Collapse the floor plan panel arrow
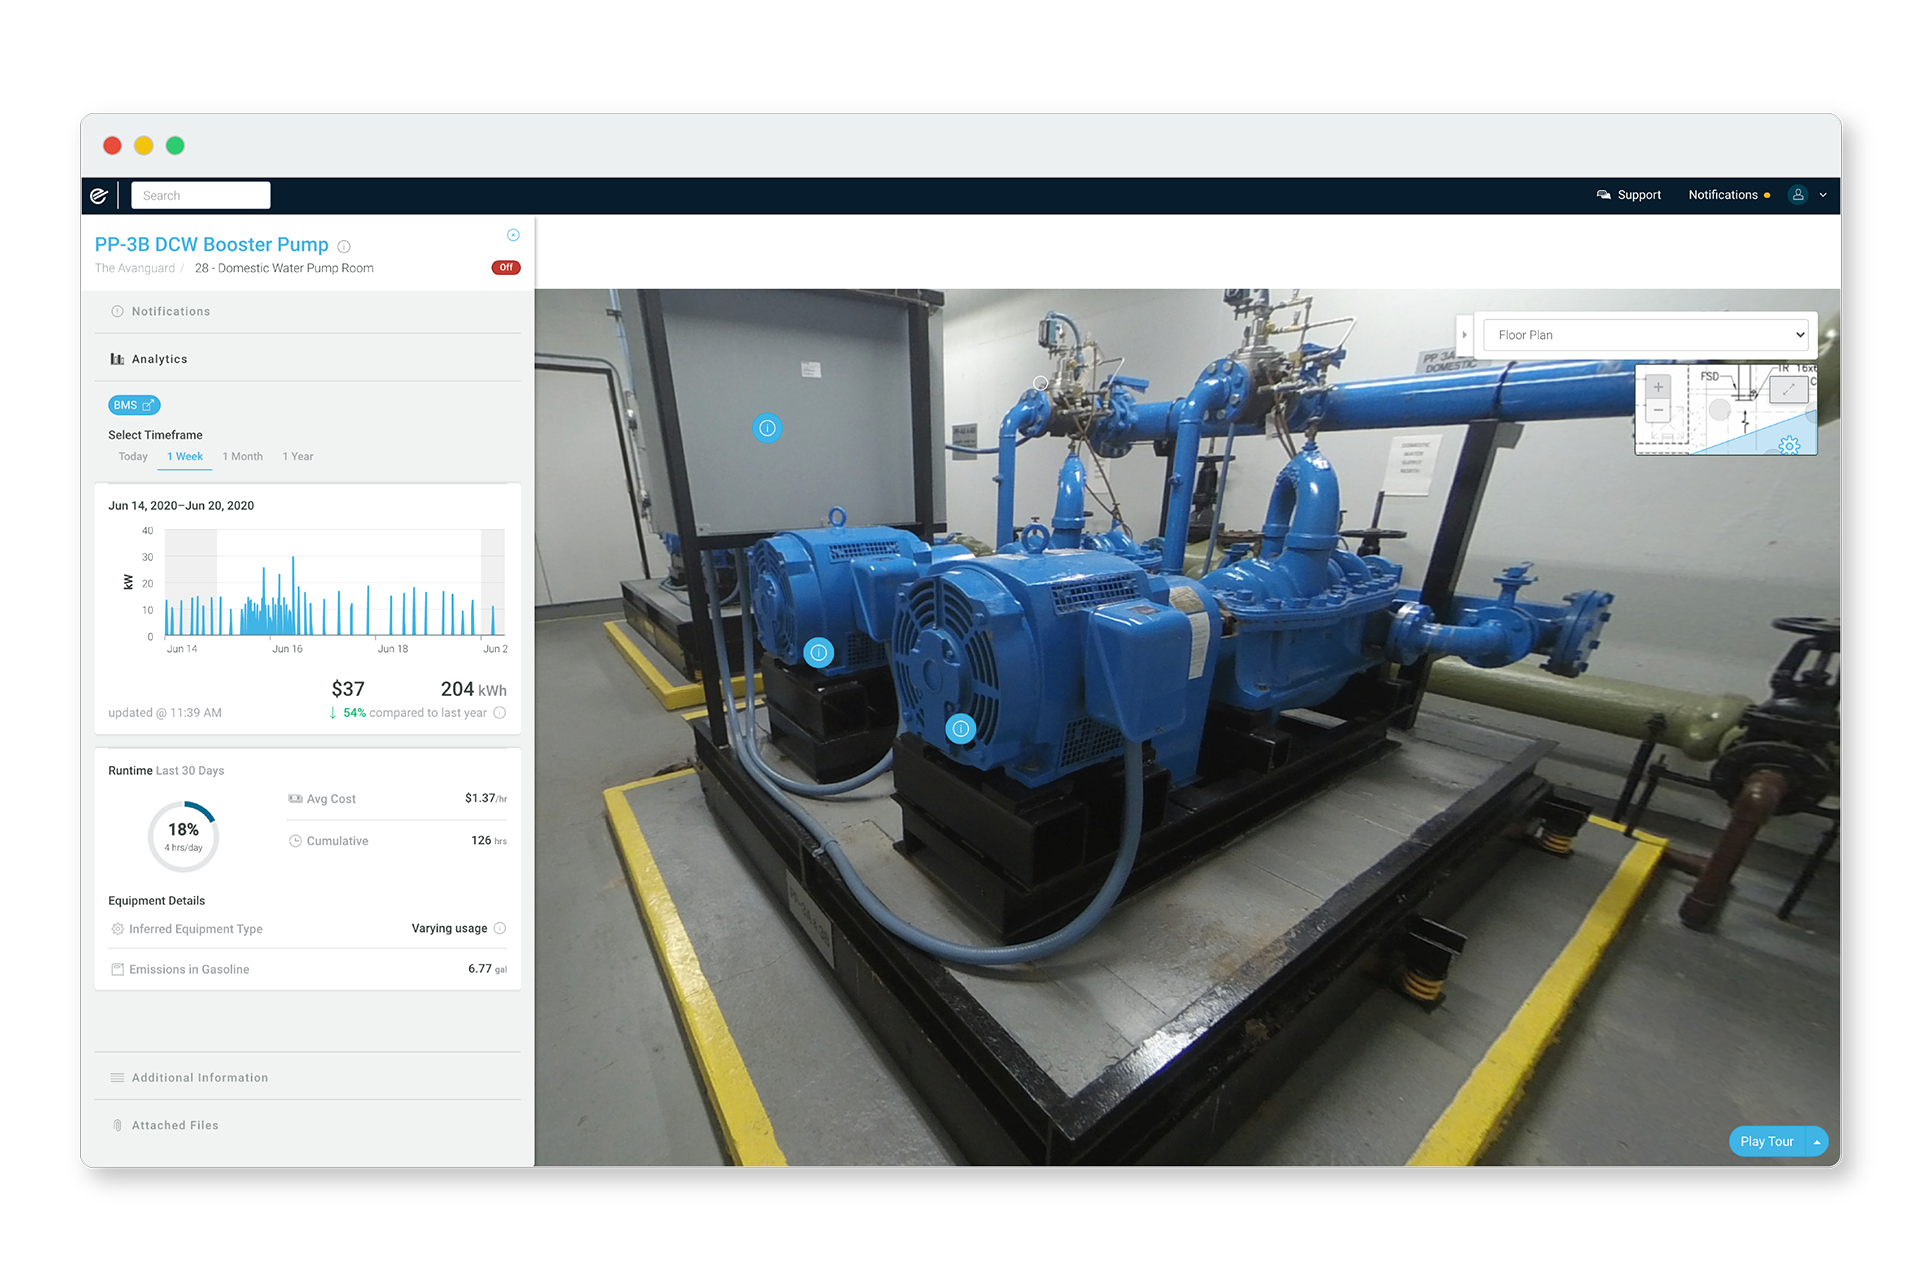Screen dimensions: 1920x1280 pyautogui.click(x=1464, y=335)
